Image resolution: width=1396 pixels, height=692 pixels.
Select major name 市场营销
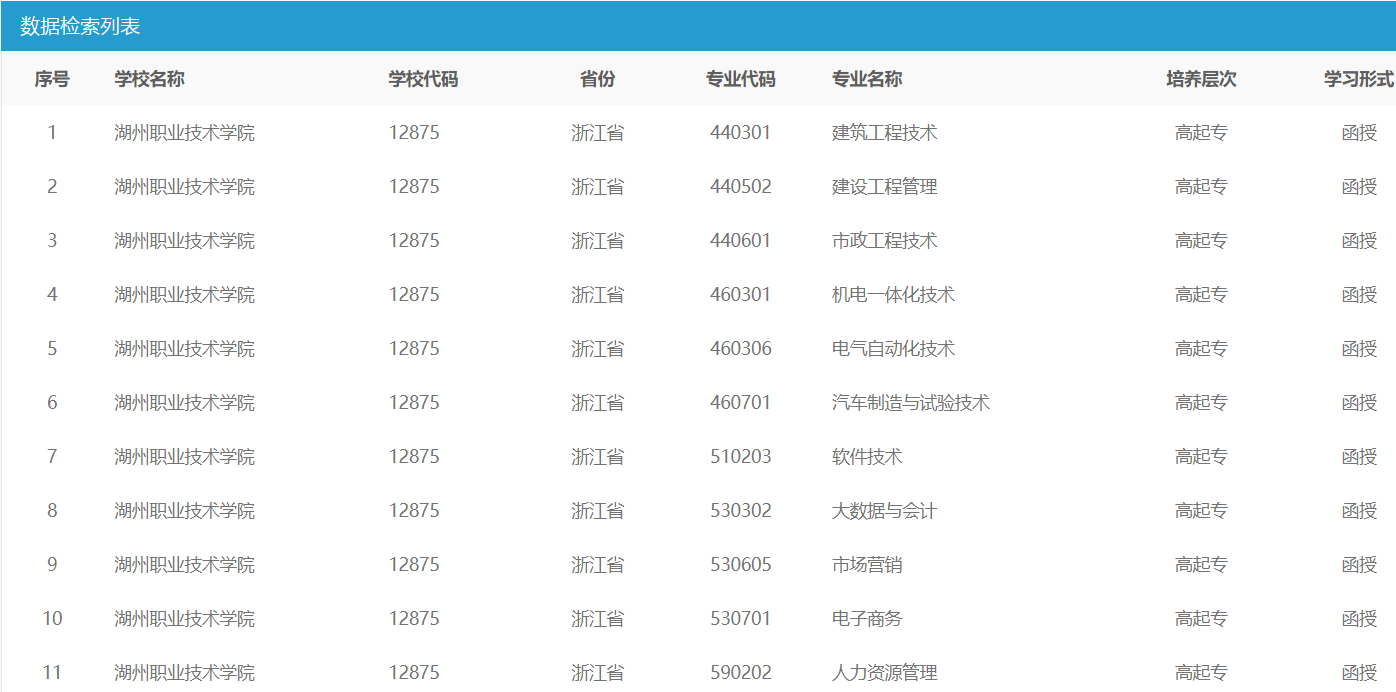867,565
